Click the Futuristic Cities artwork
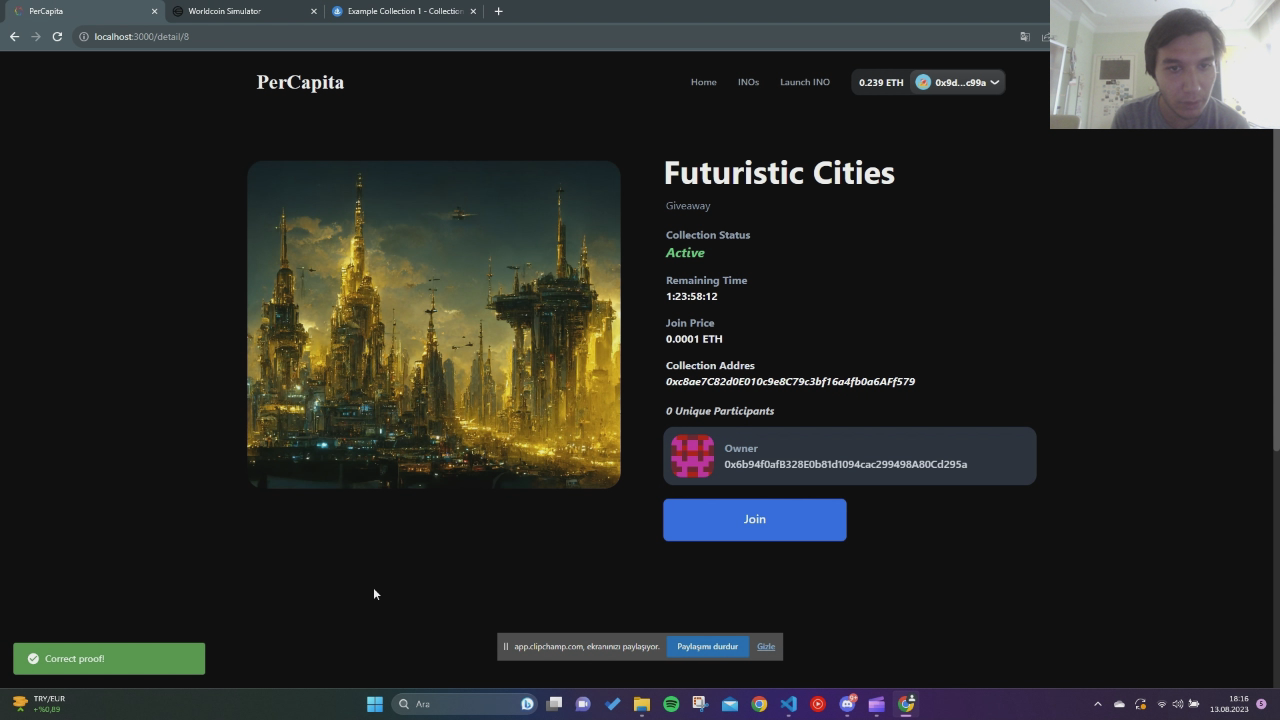The image size is (1280, 720). 434,325
